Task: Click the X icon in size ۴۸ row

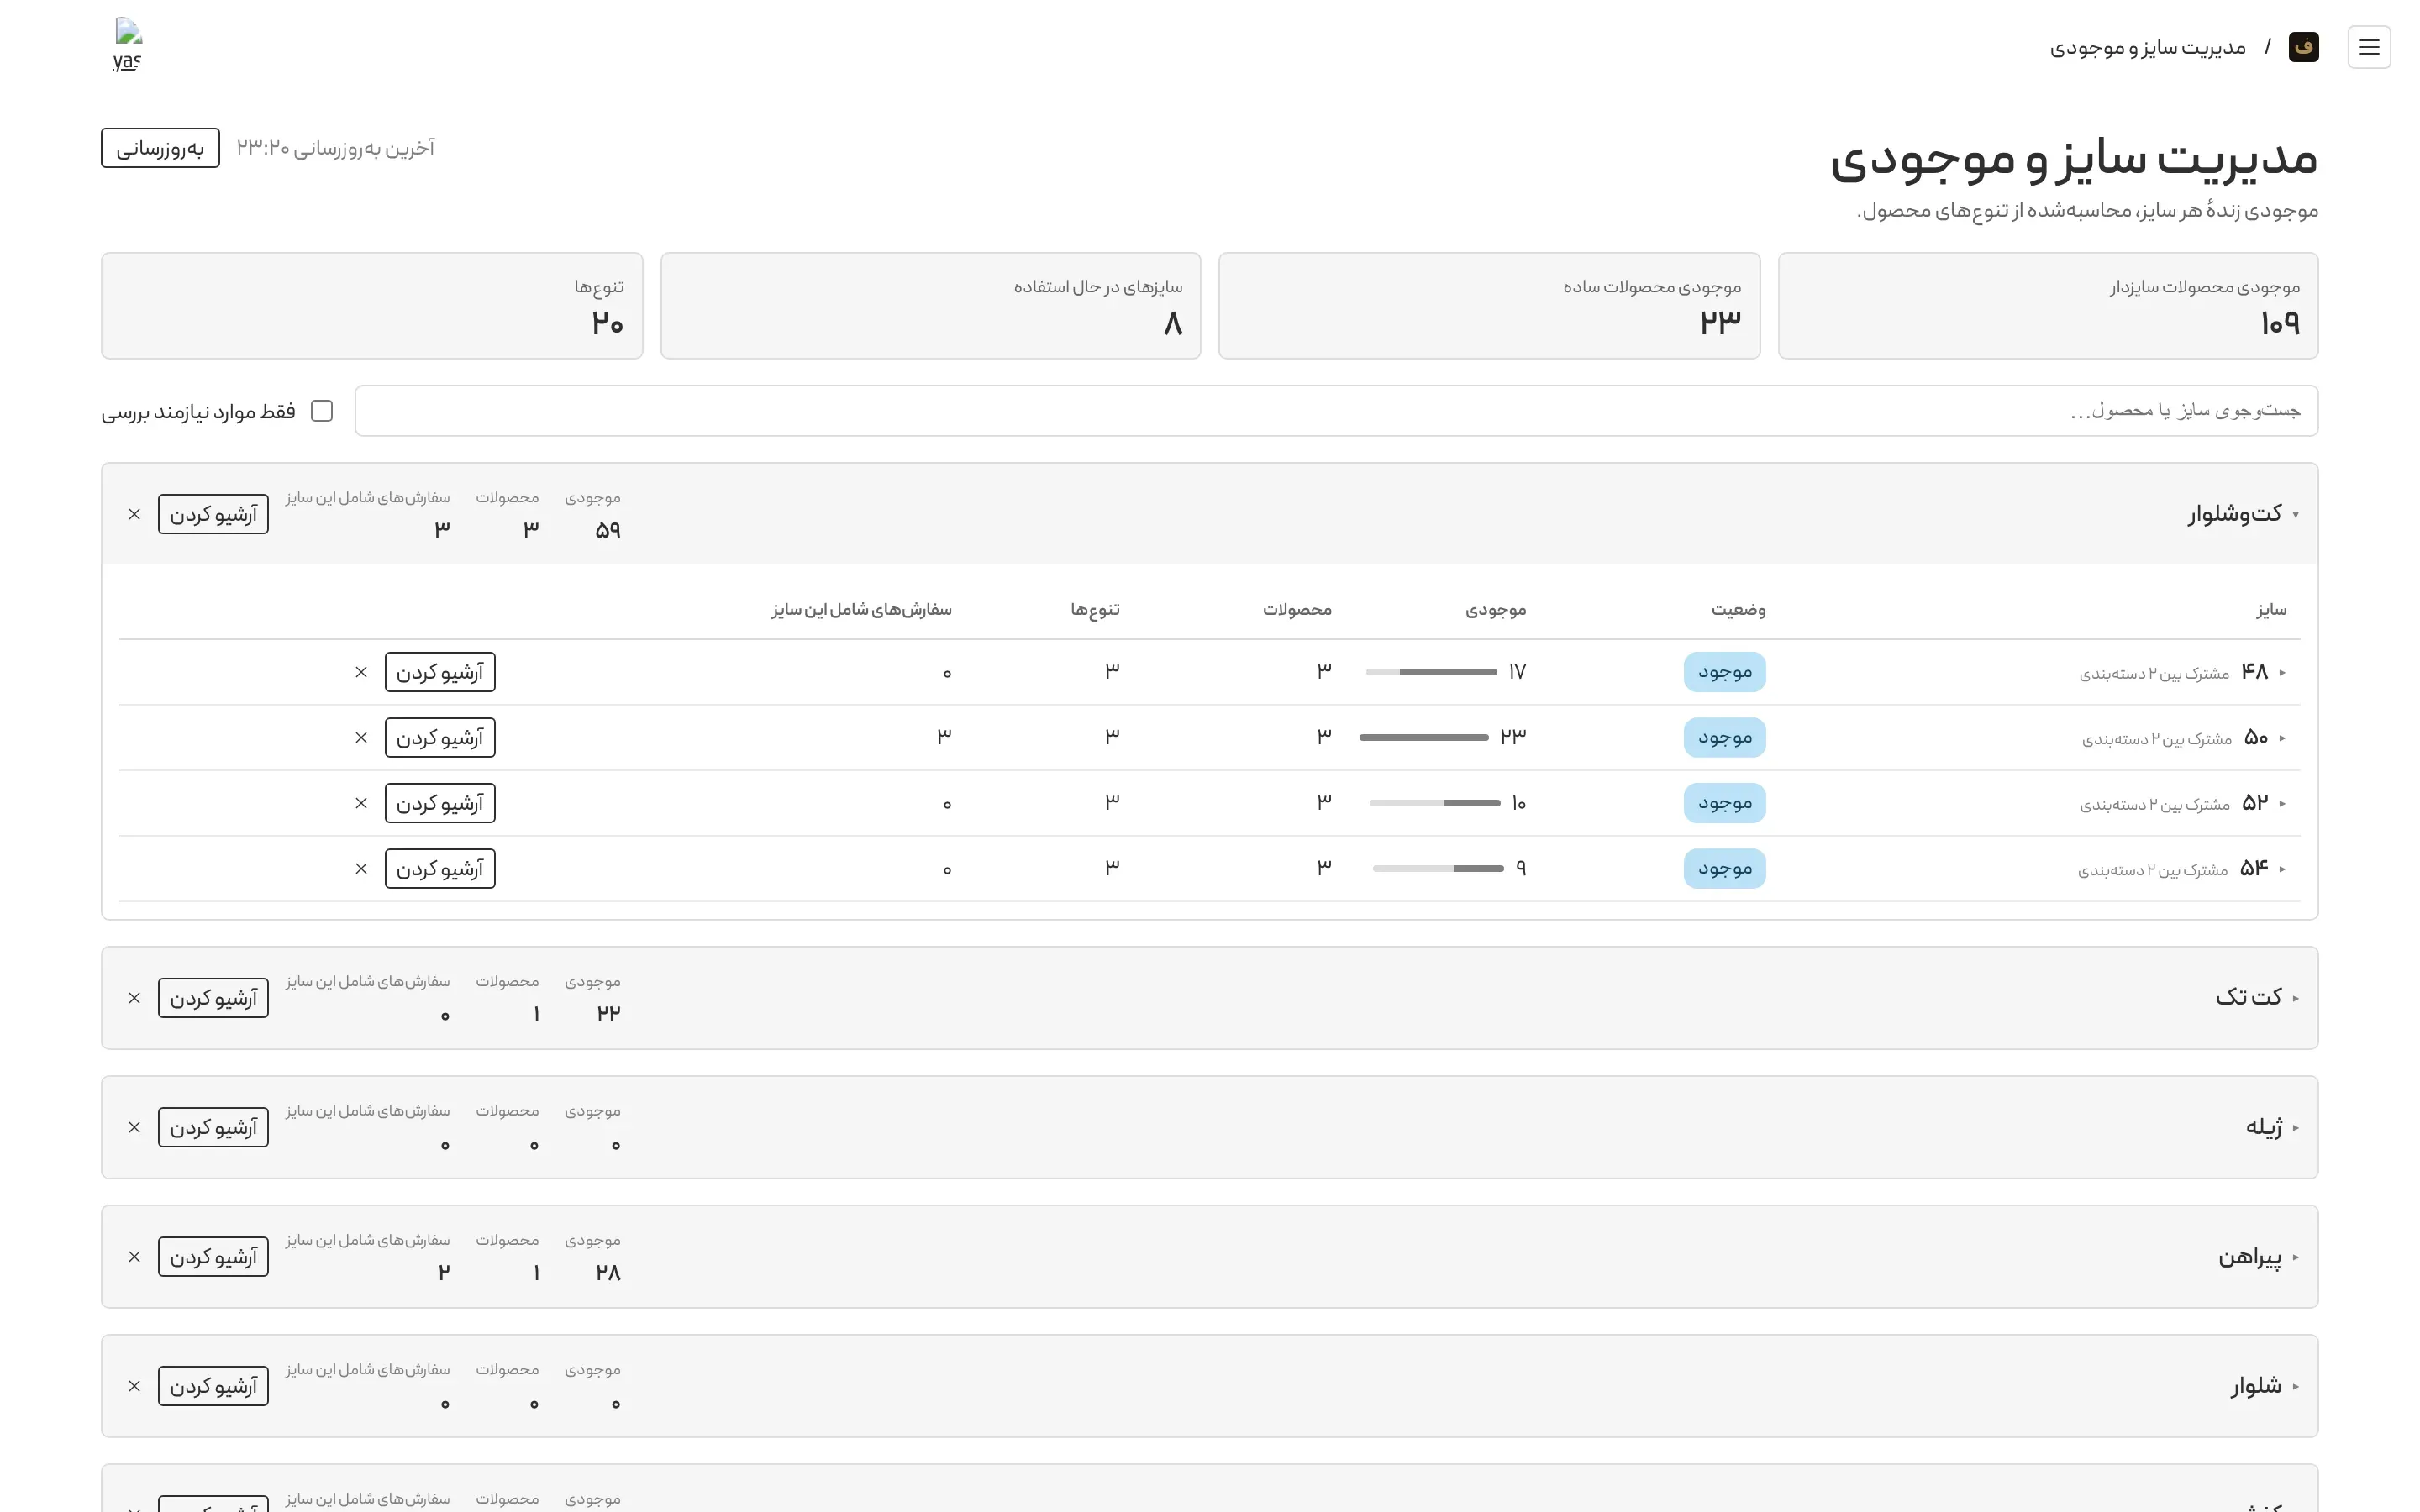Action: click(x=361, y=672)
